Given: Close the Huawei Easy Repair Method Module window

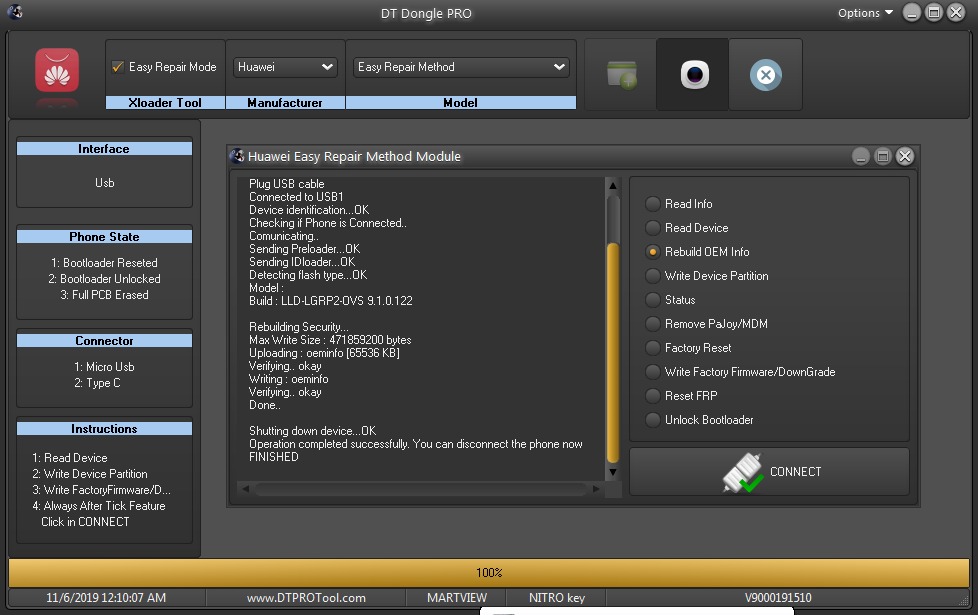Looking at the screenshot, I should point(905,156).
